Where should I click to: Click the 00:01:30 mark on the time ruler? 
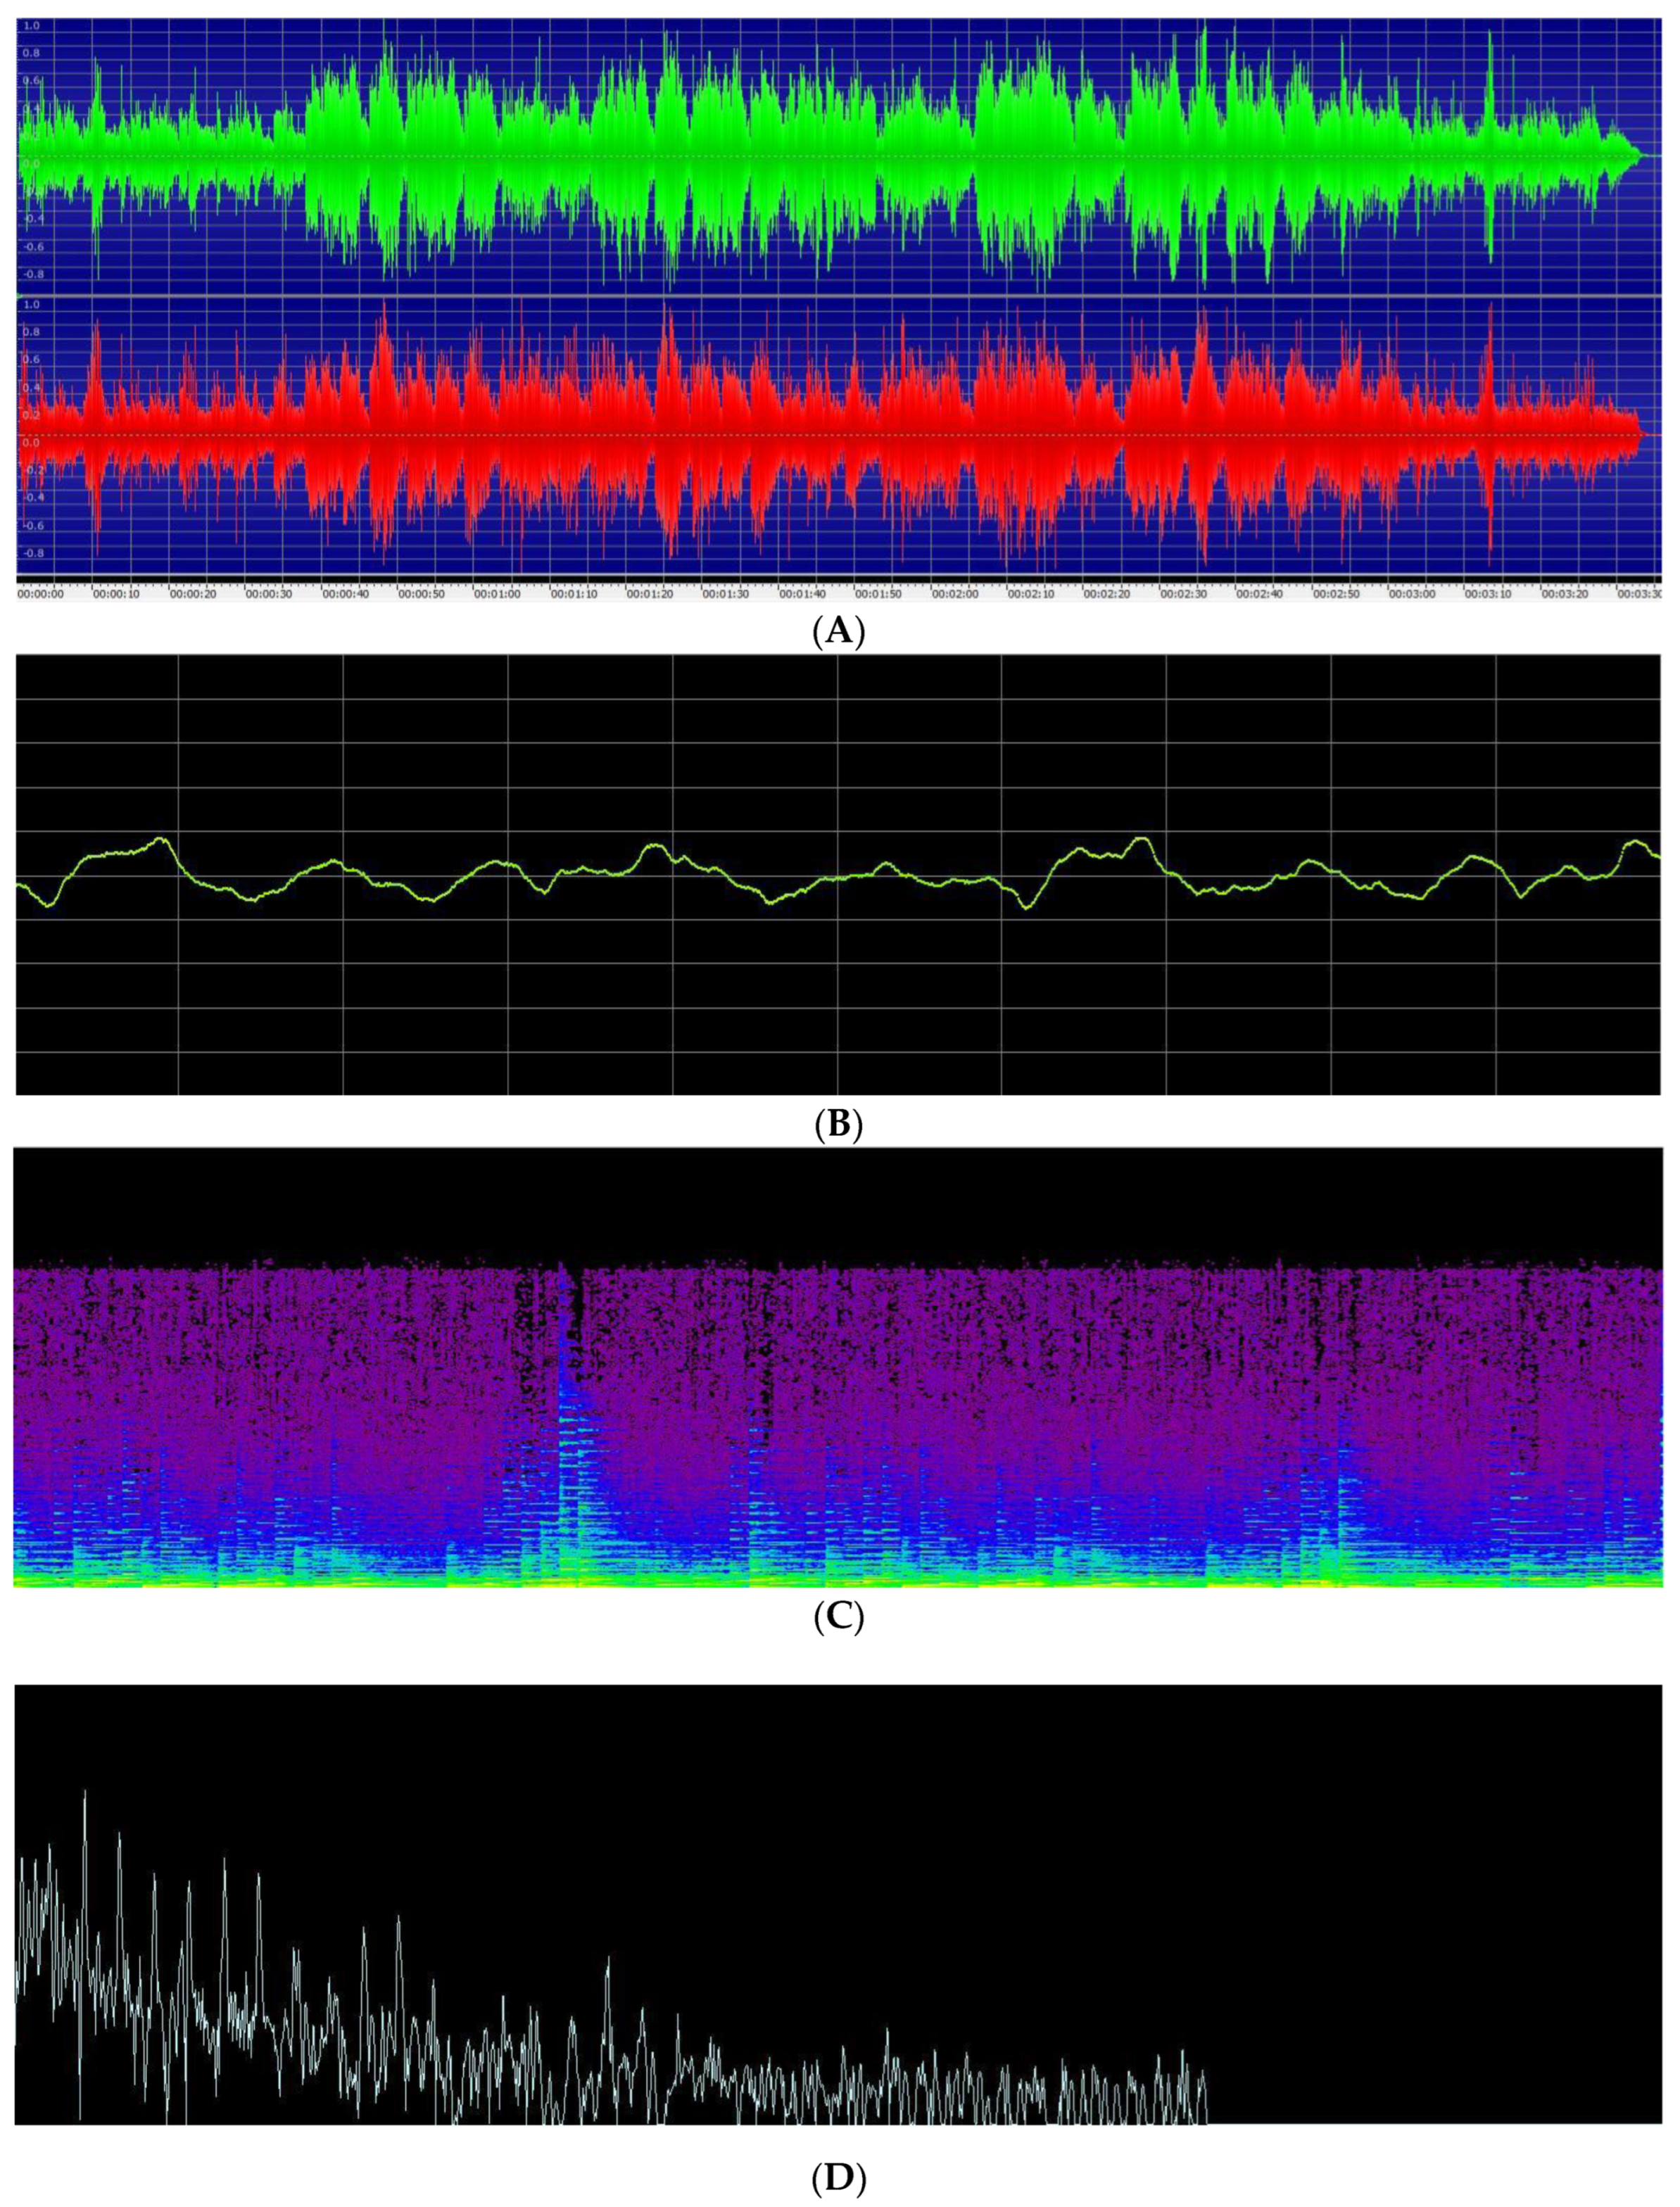[727, 594]
